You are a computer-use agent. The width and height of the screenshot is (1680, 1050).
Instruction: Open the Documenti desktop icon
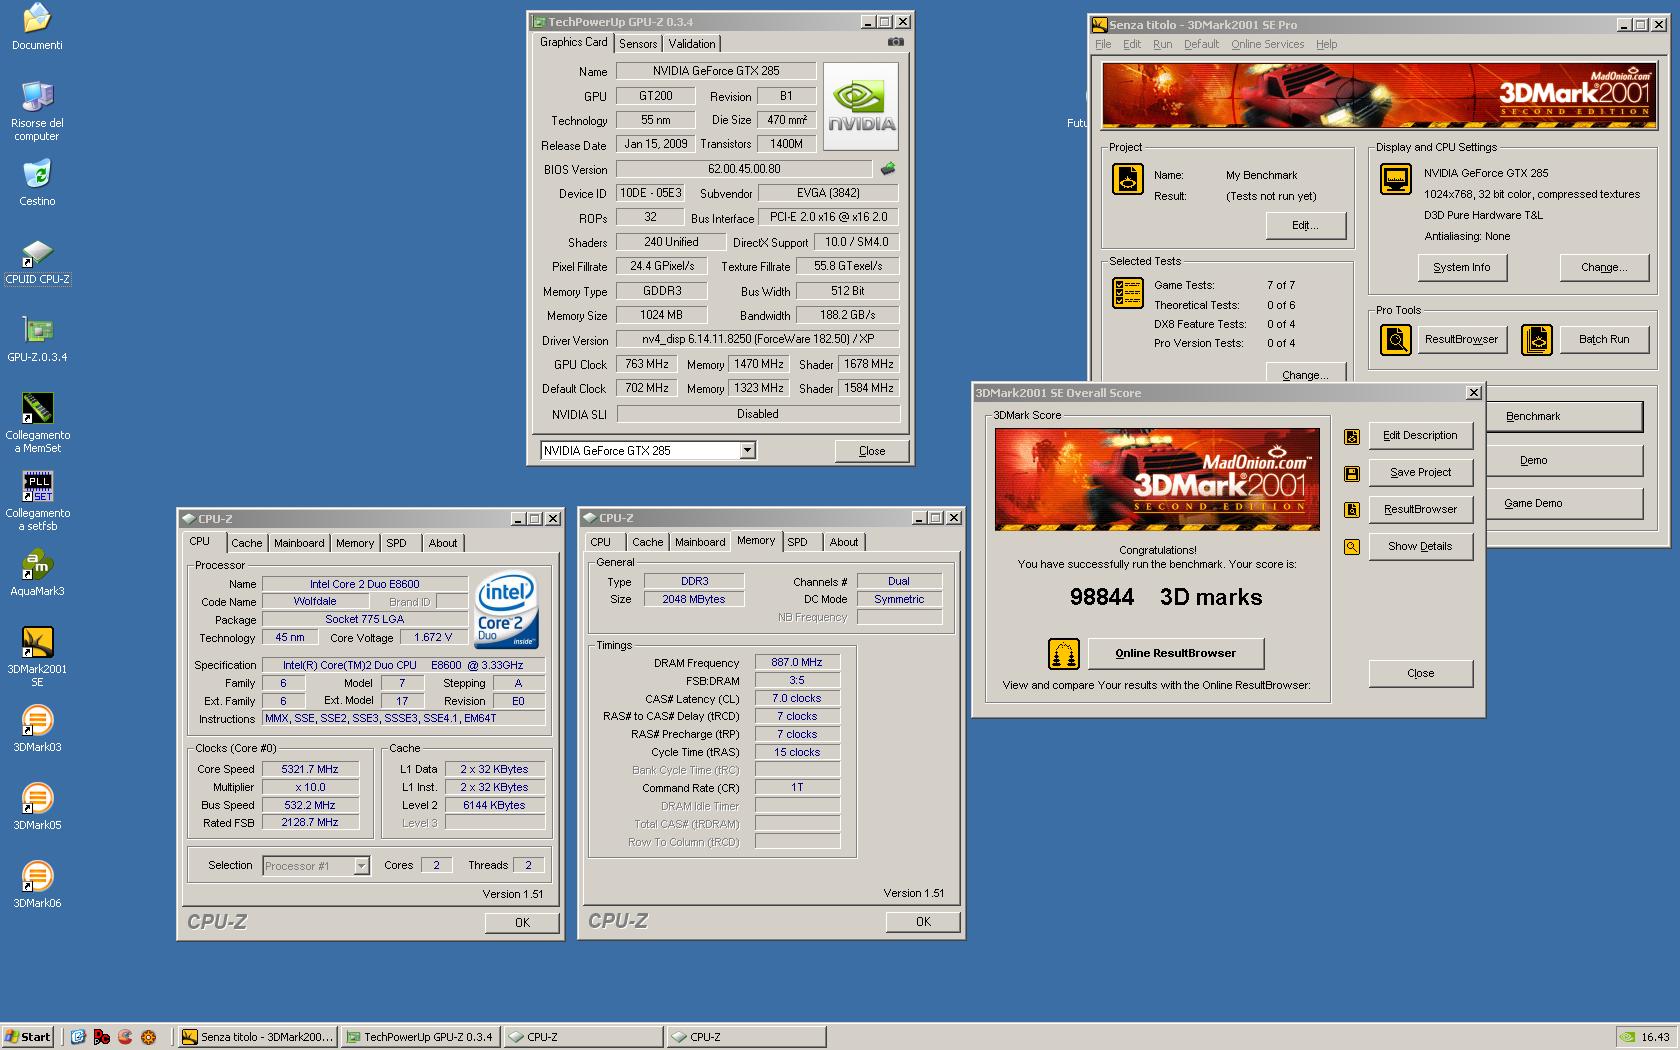click(x=37, y=27)
